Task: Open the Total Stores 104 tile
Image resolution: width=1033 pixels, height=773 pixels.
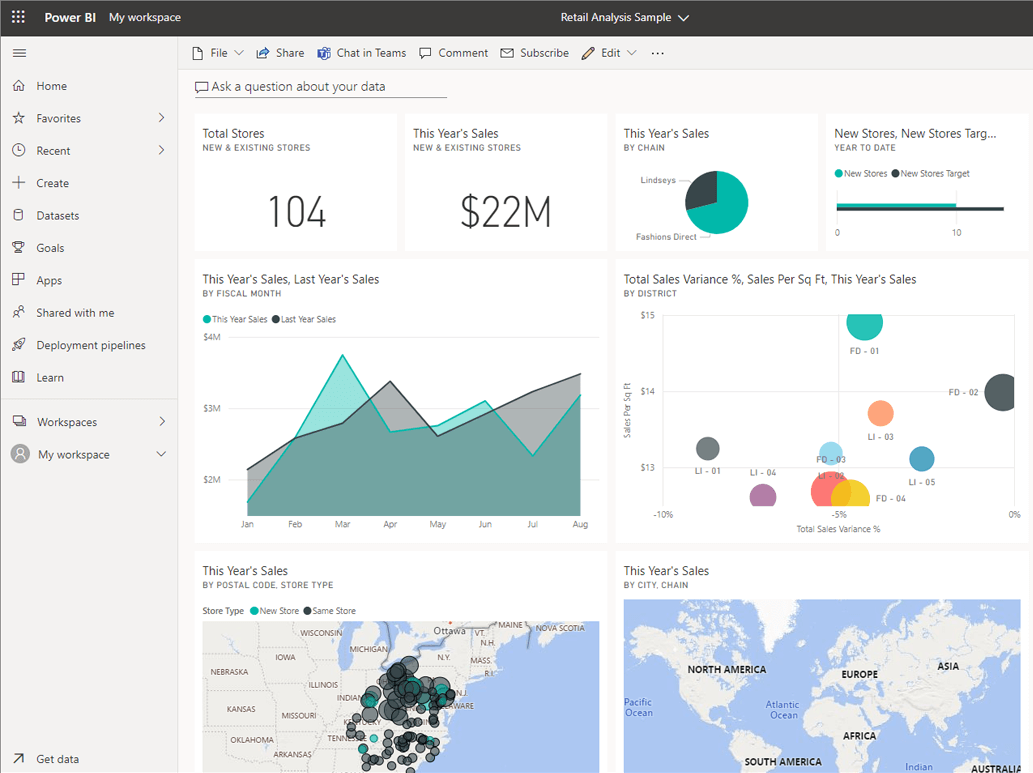Action: coord(296,182)
